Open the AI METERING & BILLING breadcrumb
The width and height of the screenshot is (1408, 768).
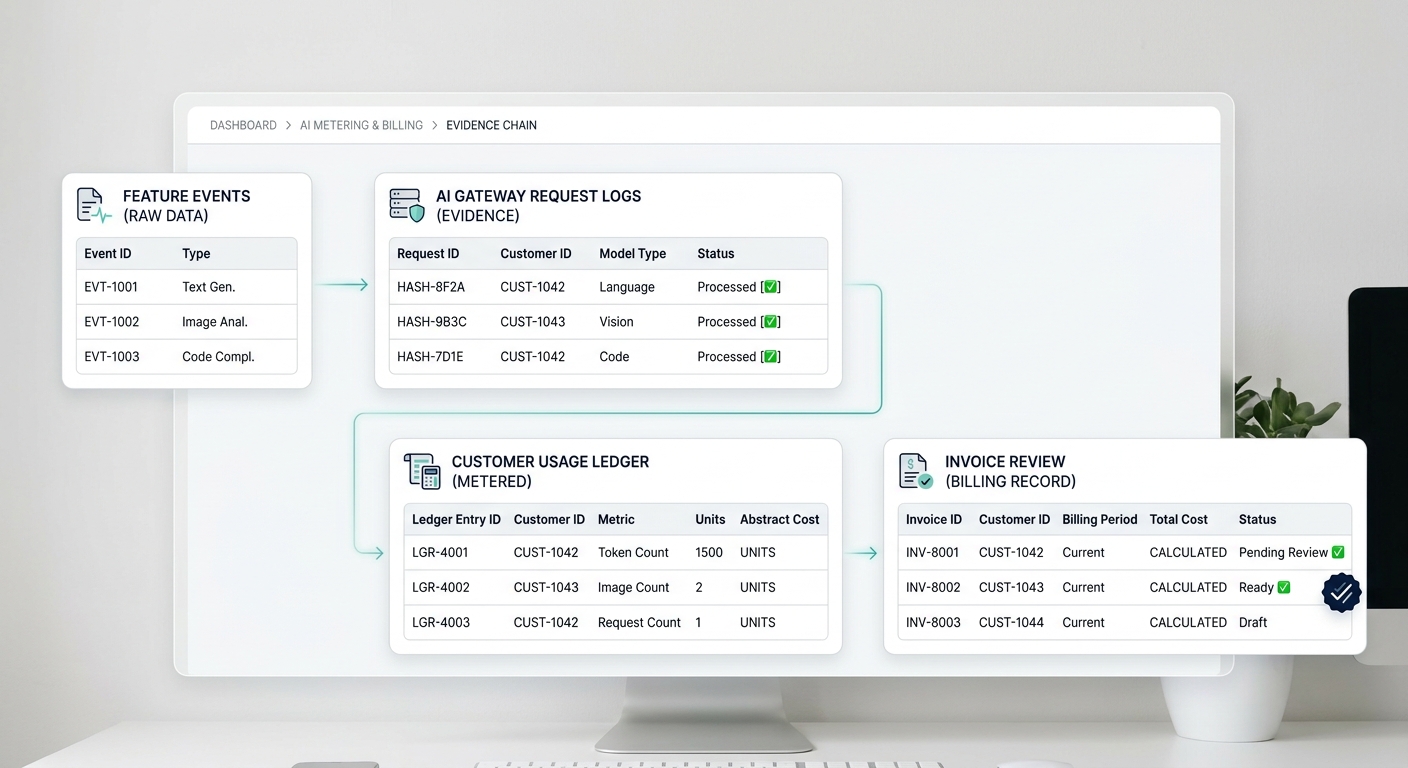coord(361,126)
